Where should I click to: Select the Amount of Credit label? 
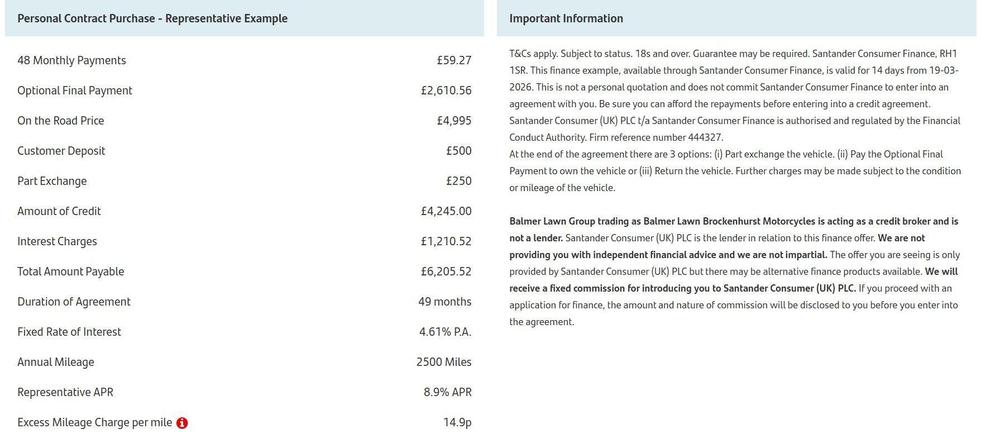(59, 211)
